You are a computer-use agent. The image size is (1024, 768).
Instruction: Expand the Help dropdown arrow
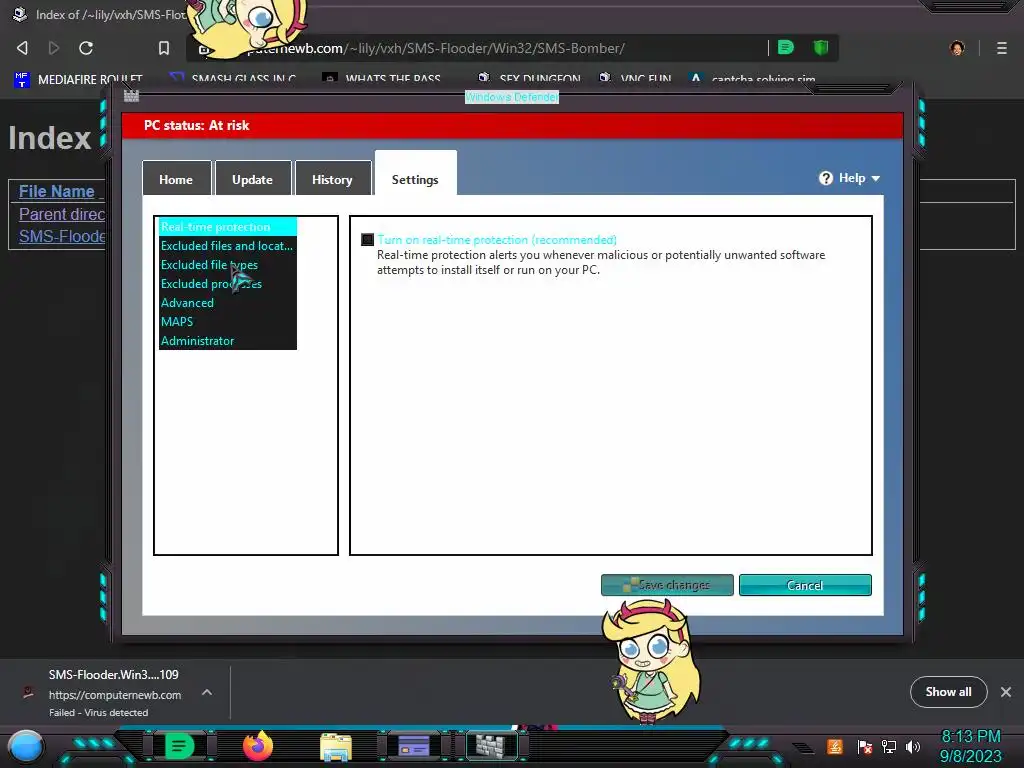876,178
